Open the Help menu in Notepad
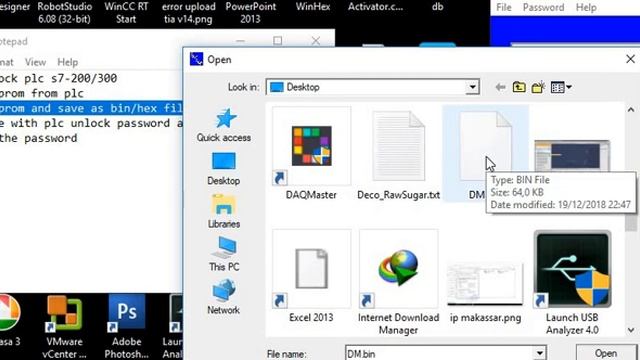 pos(67,62)
